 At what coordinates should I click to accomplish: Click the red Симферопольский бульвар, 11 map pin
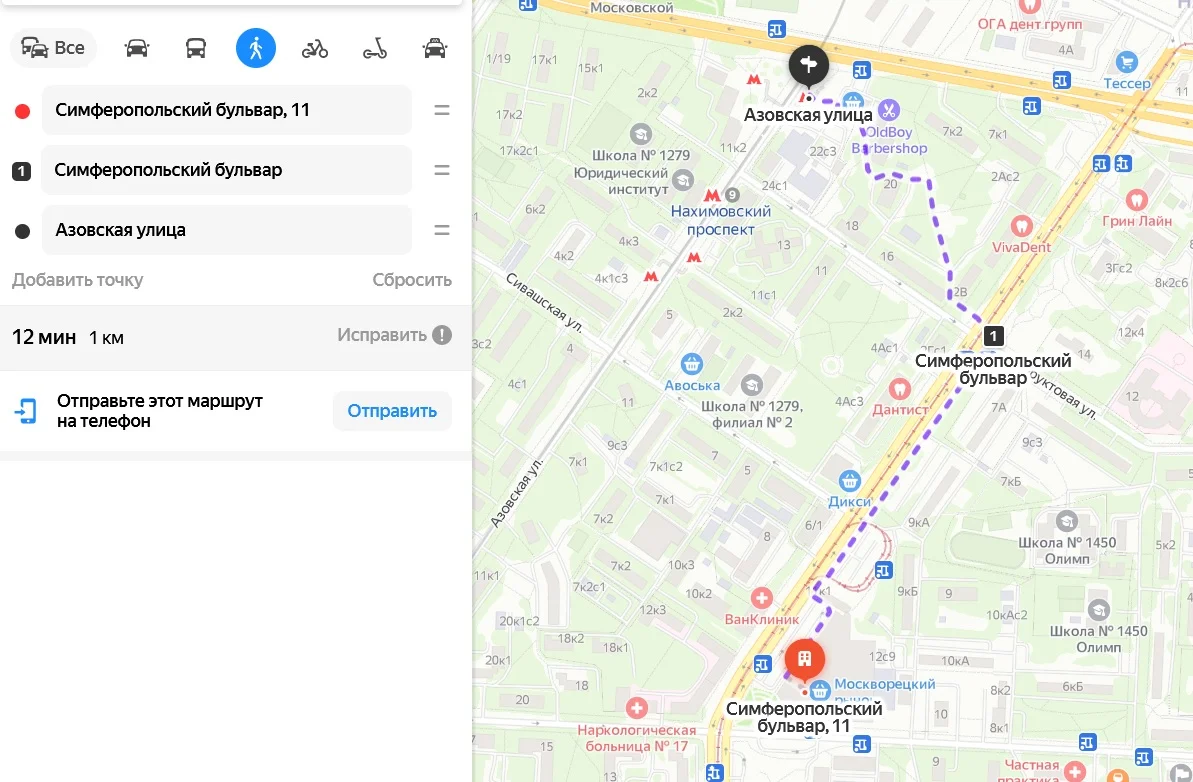804,660
